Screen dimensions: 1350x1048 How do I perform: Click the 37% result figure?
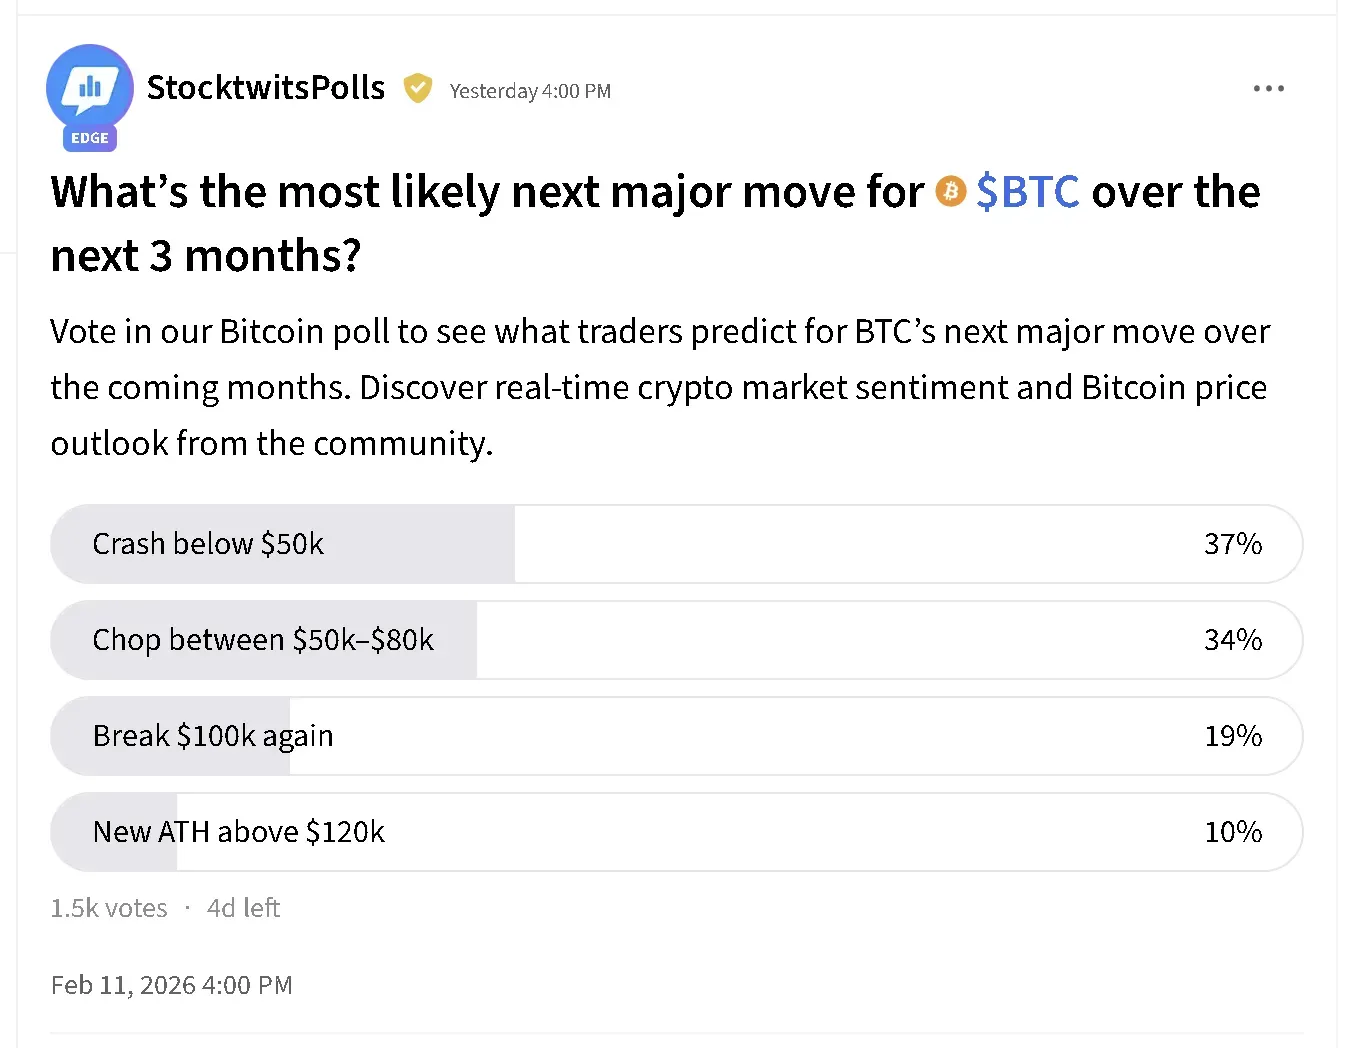pyautogui.click(x=1232, y=544)
